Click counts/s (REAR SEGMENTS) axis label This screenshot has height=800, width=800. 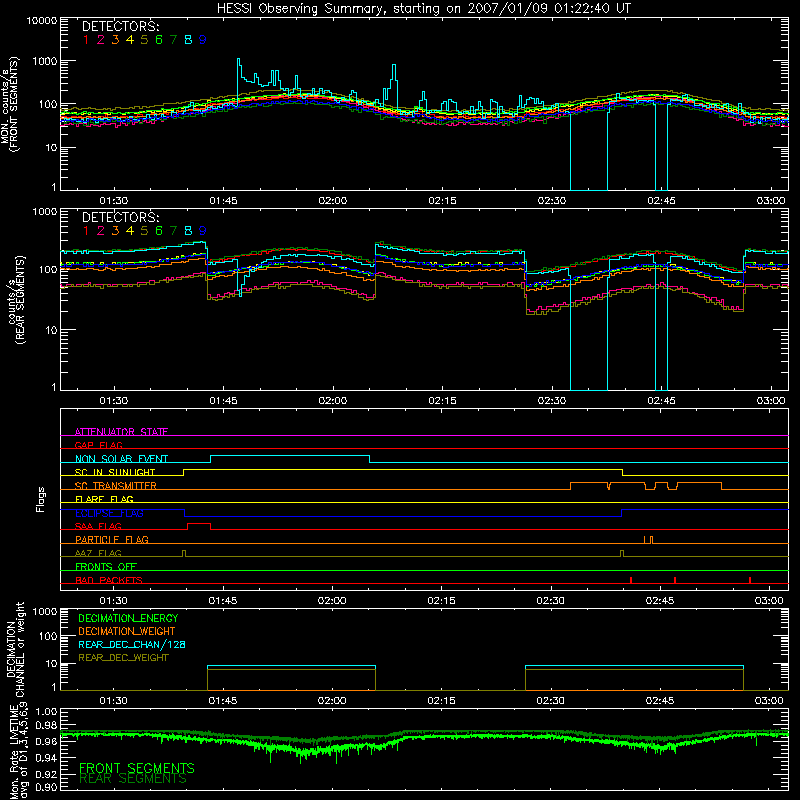(15, 300)
